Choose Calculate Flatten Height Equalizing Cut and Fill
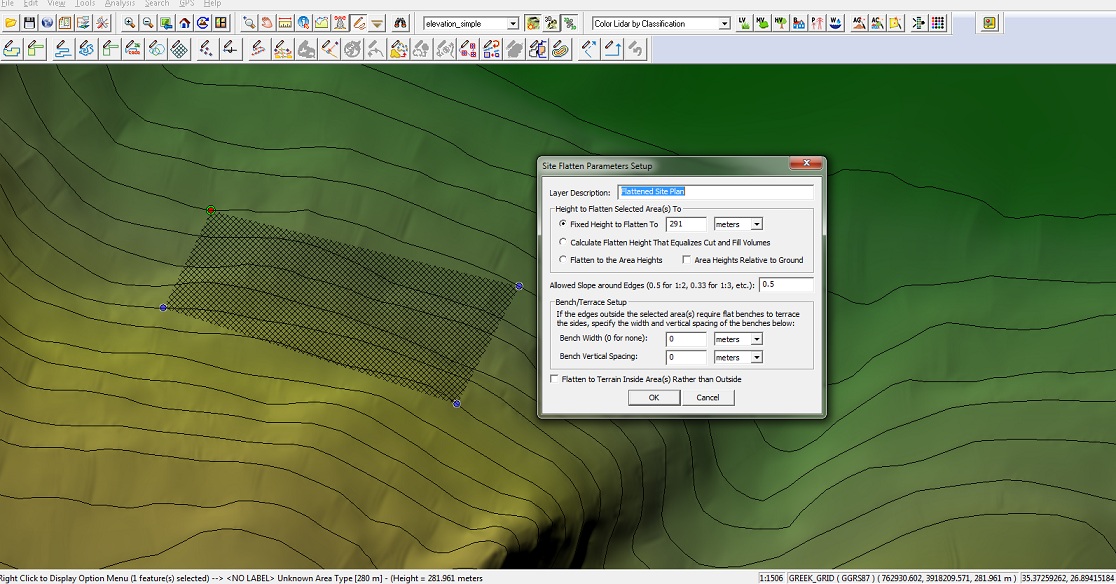The height and width of the screenshot is (584, 1116). [563, 242]
